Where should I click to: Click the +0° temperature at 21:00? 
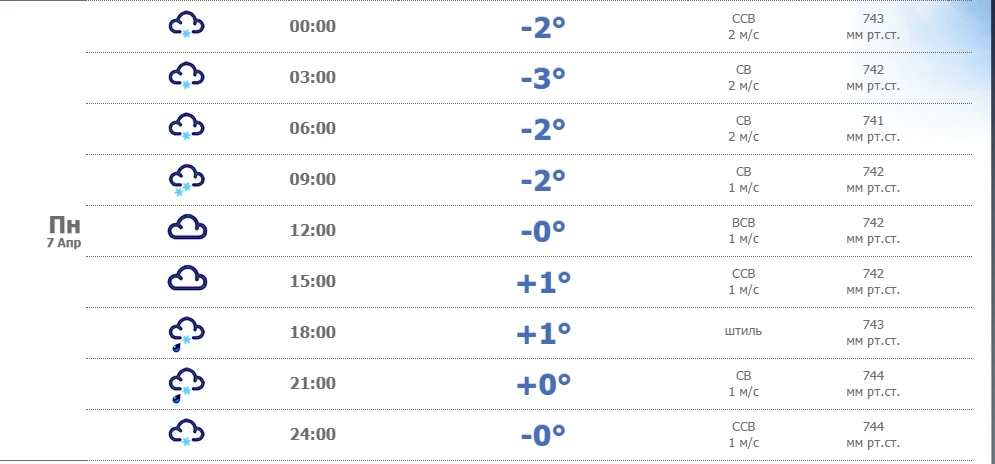(x=543, y=384)
